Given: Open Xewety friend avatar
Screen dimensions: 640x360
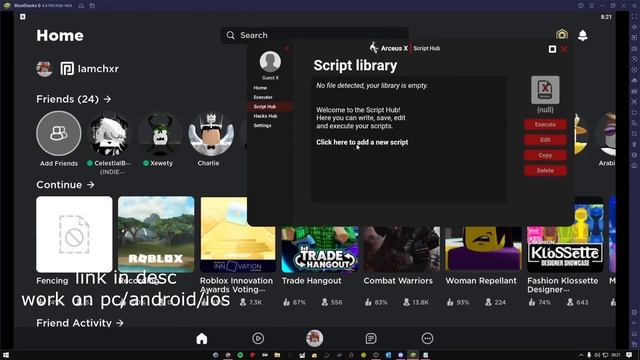Looking at the screenshot, I should tap(160, 133).
